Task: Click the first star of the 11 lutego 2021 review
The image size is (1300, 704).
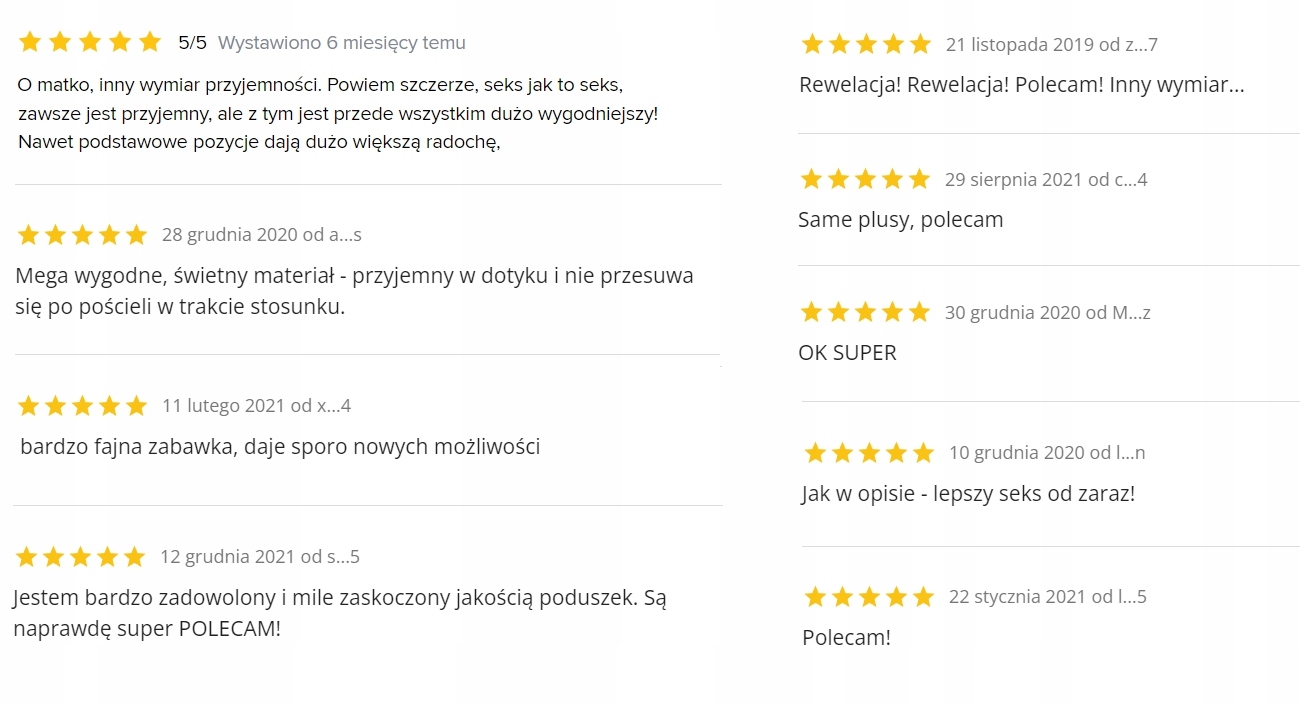Action: pyautogui.click(x=28, y=406)
